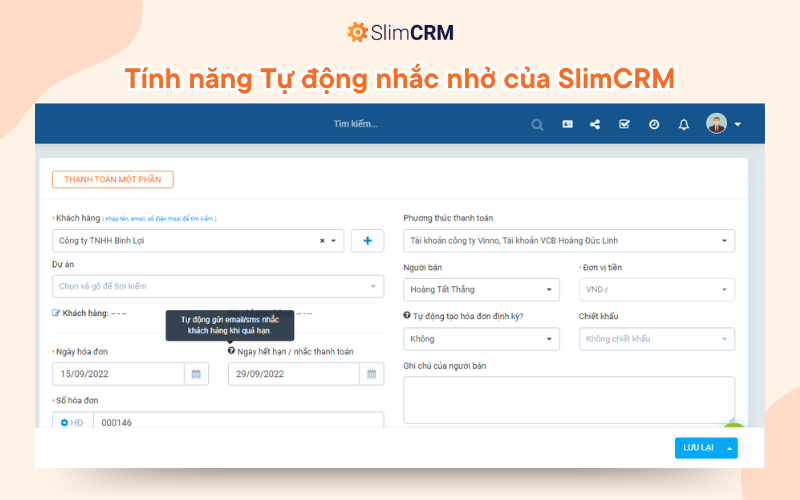
Task: Open the Phương thức thanh toán dropdown
Action: tap(569, 241)
